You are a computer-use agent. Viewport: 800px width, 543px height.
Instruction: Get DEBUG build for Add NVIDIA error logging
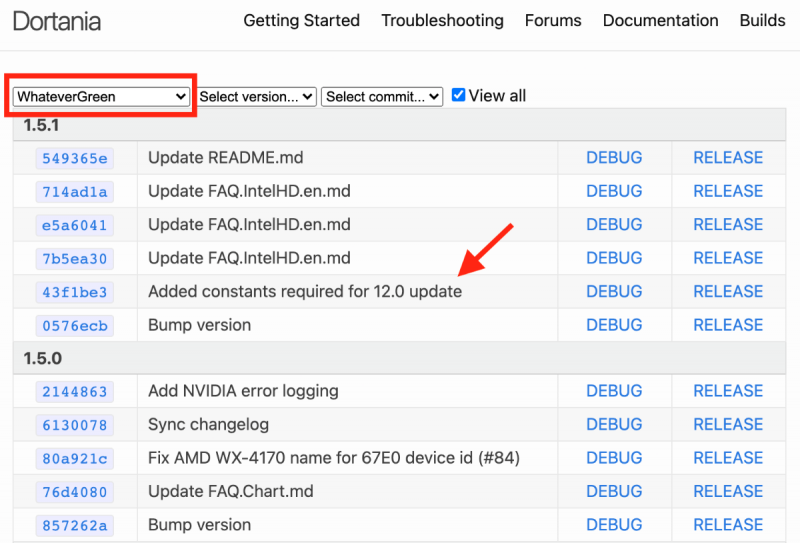[614, 391]
